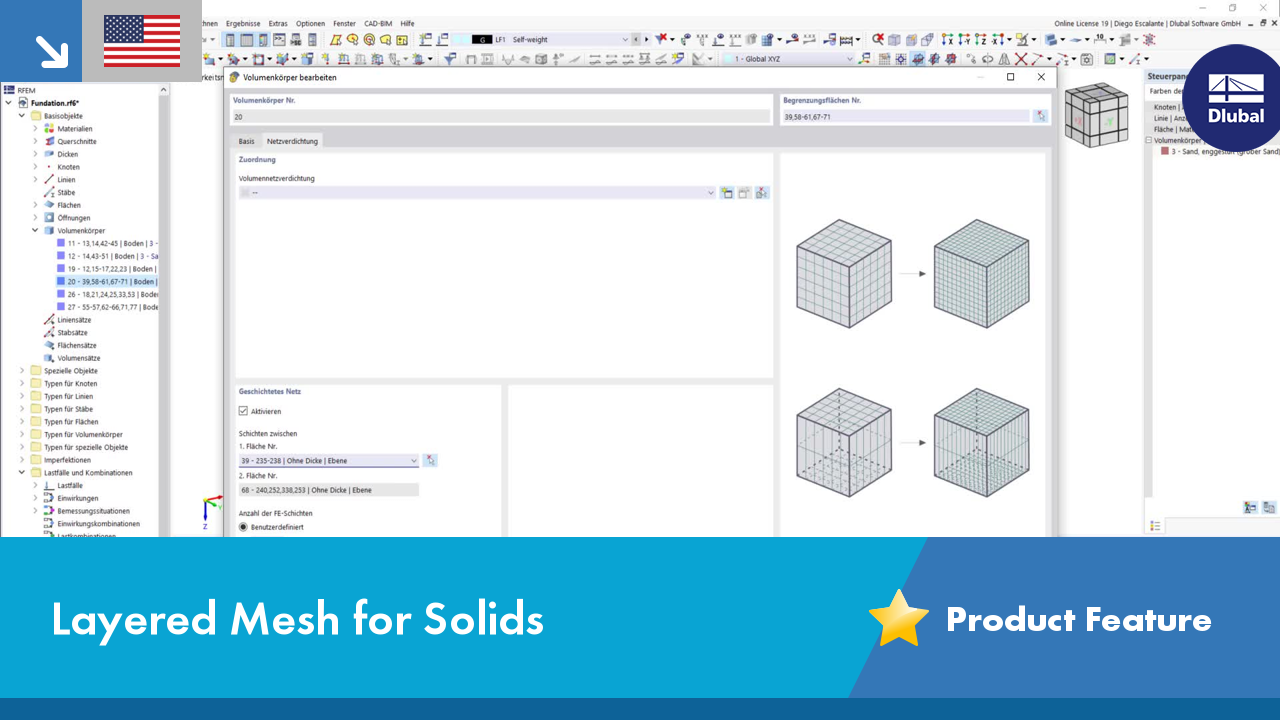This screenshot has width=1280, height=720.
Task: Click the Volumenkörper Nr. input field
Action: pos(502,117)
